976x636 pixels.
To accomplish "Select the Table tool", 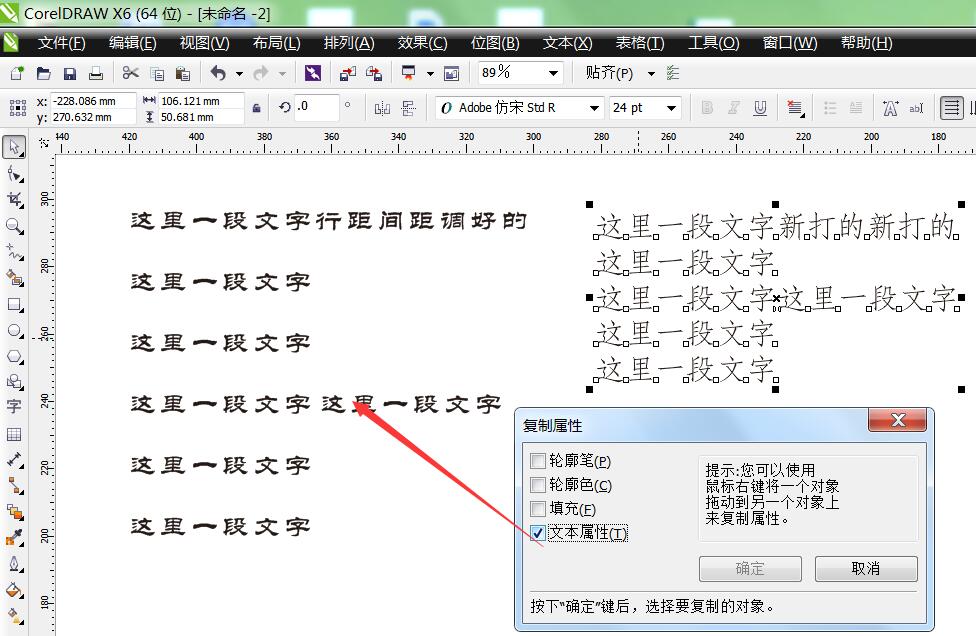I will pos(14,434).
